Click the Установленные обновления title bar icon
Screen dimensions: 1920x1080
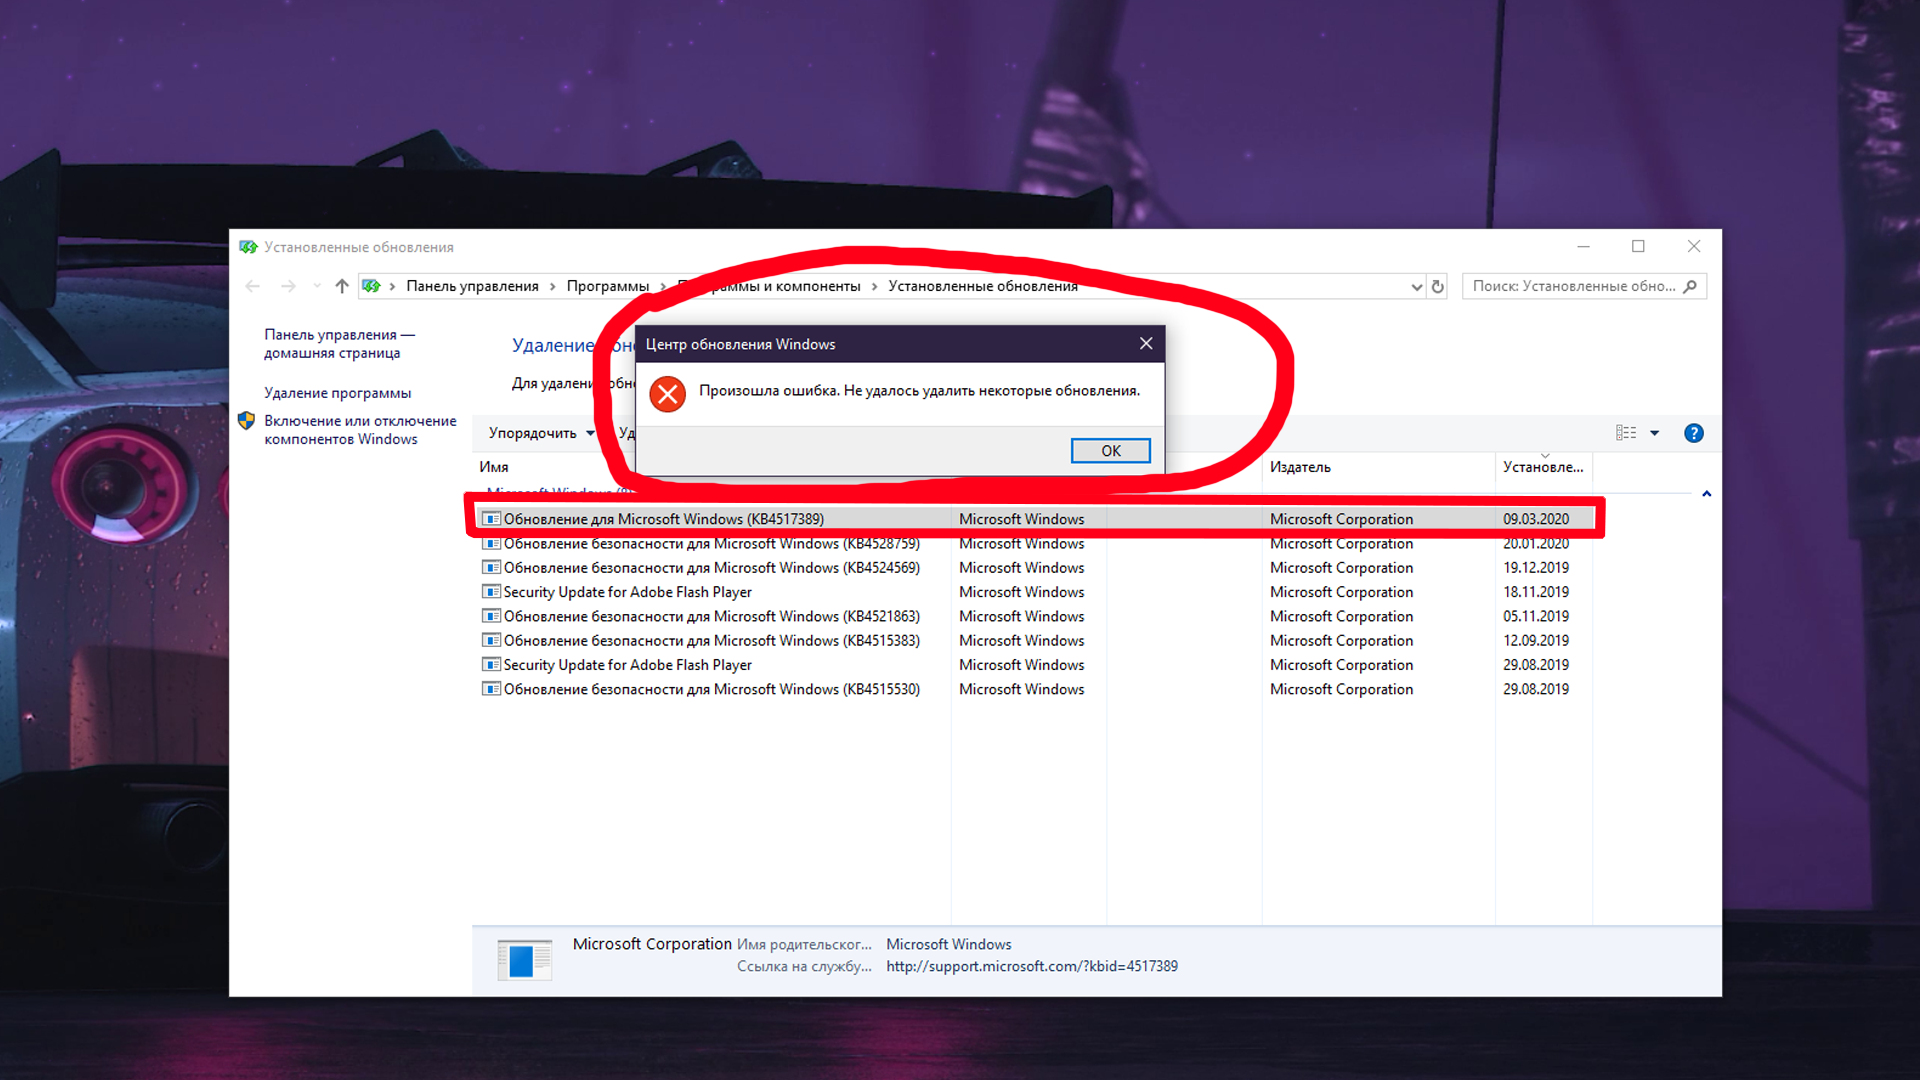[x=248, y=247]
